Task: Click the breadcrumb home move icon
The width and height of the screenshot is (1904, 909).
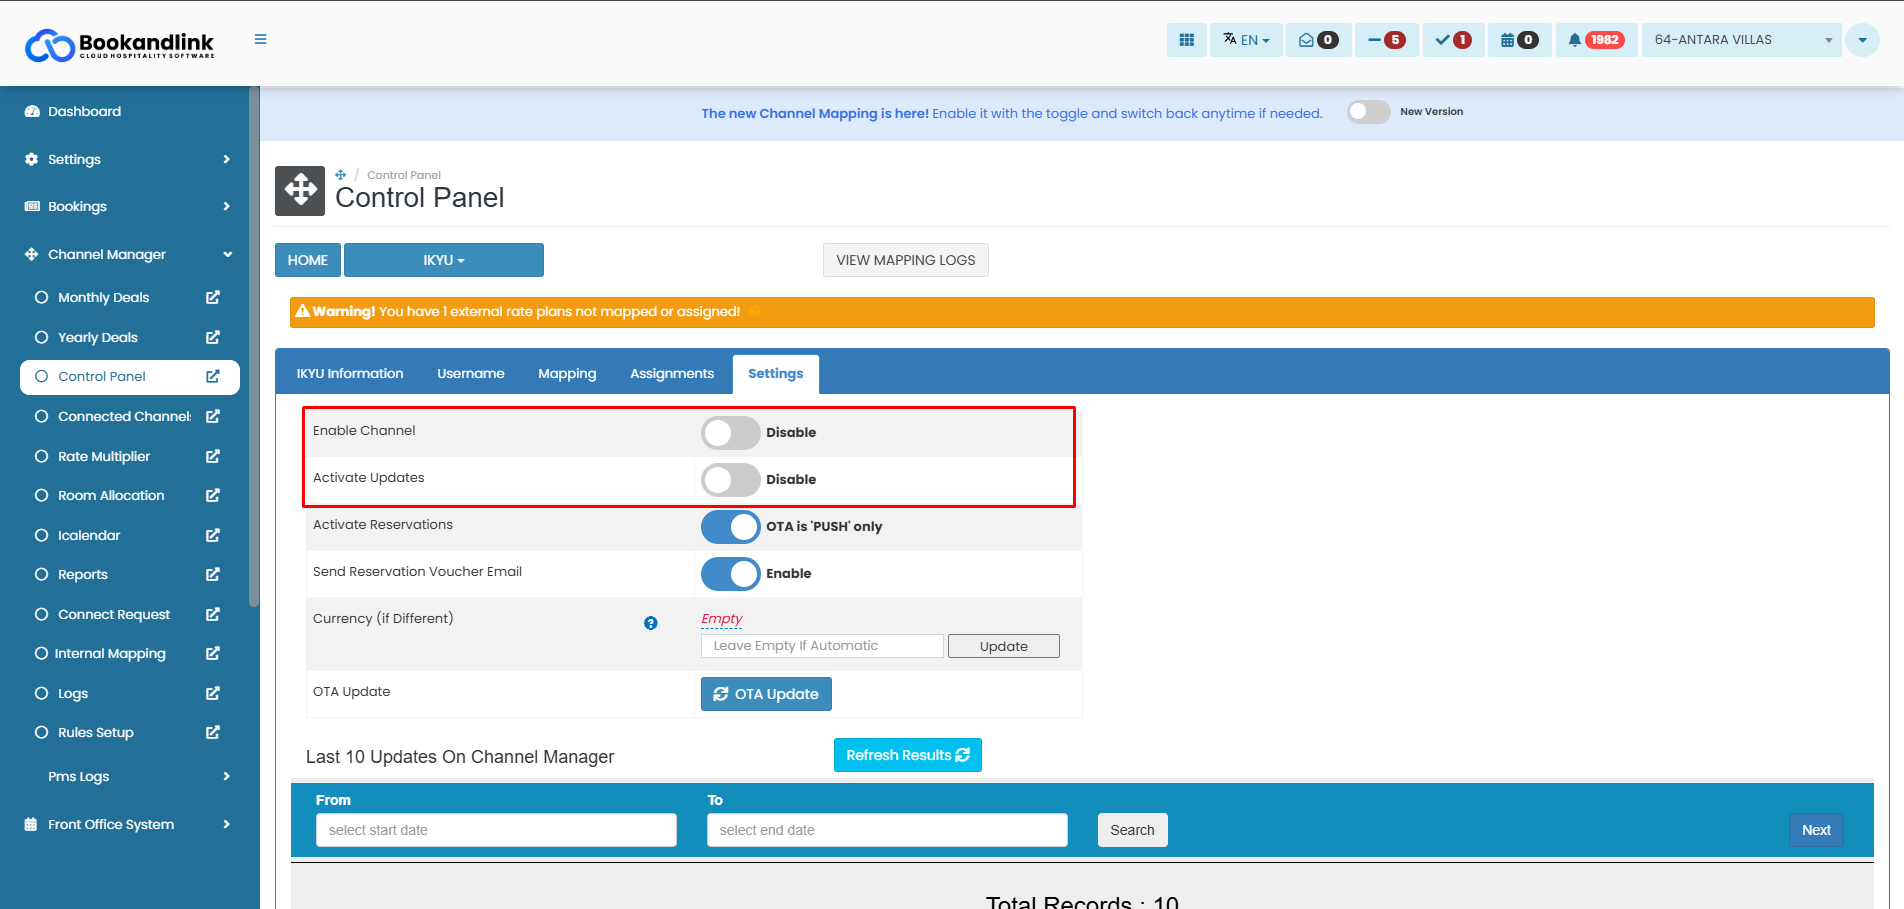Action: tap(340, 175)
